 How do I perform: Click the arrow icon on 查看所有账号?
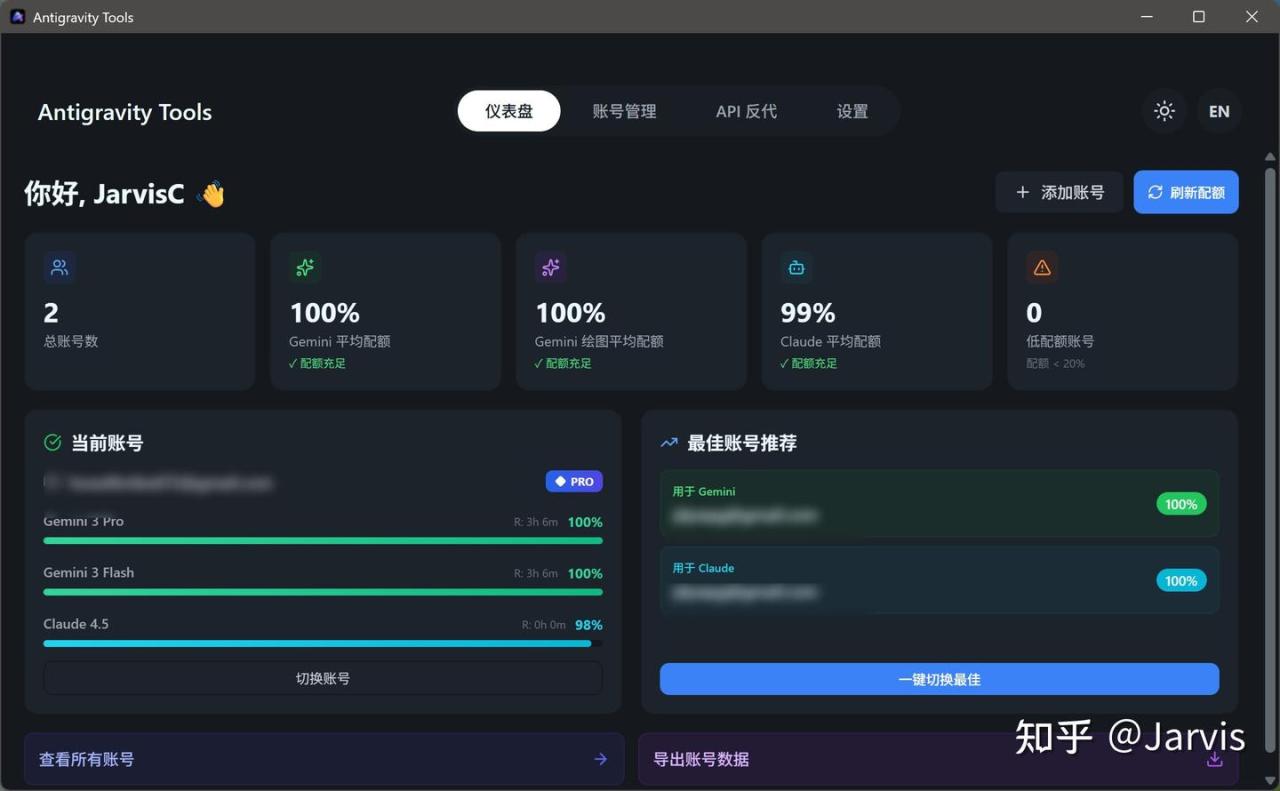[x=600, y=759]
